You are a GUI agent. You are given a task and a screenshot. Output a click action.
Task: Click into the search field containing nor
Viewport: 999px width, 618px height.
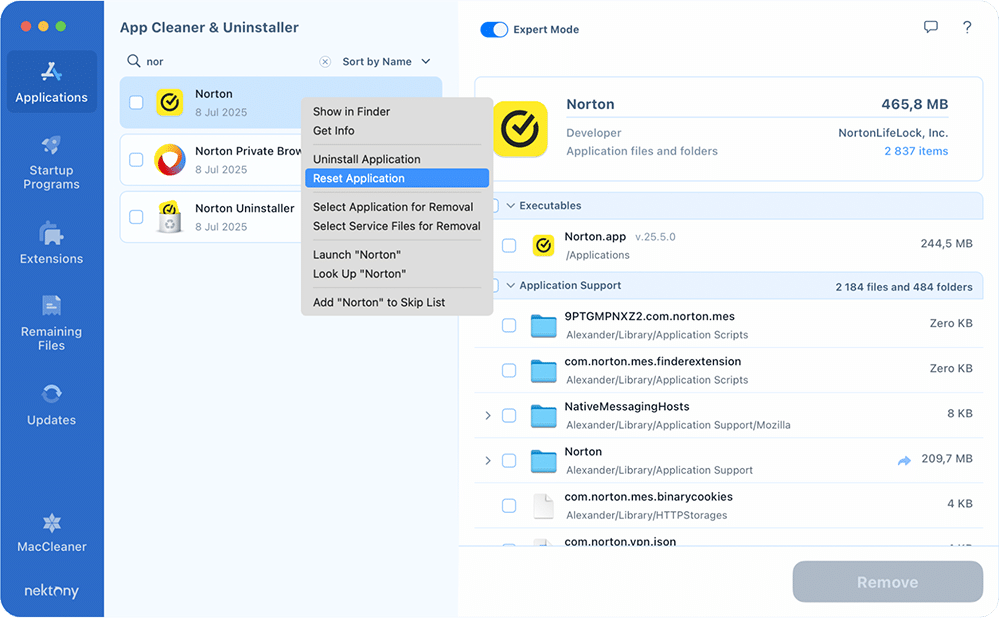[229, 62]
